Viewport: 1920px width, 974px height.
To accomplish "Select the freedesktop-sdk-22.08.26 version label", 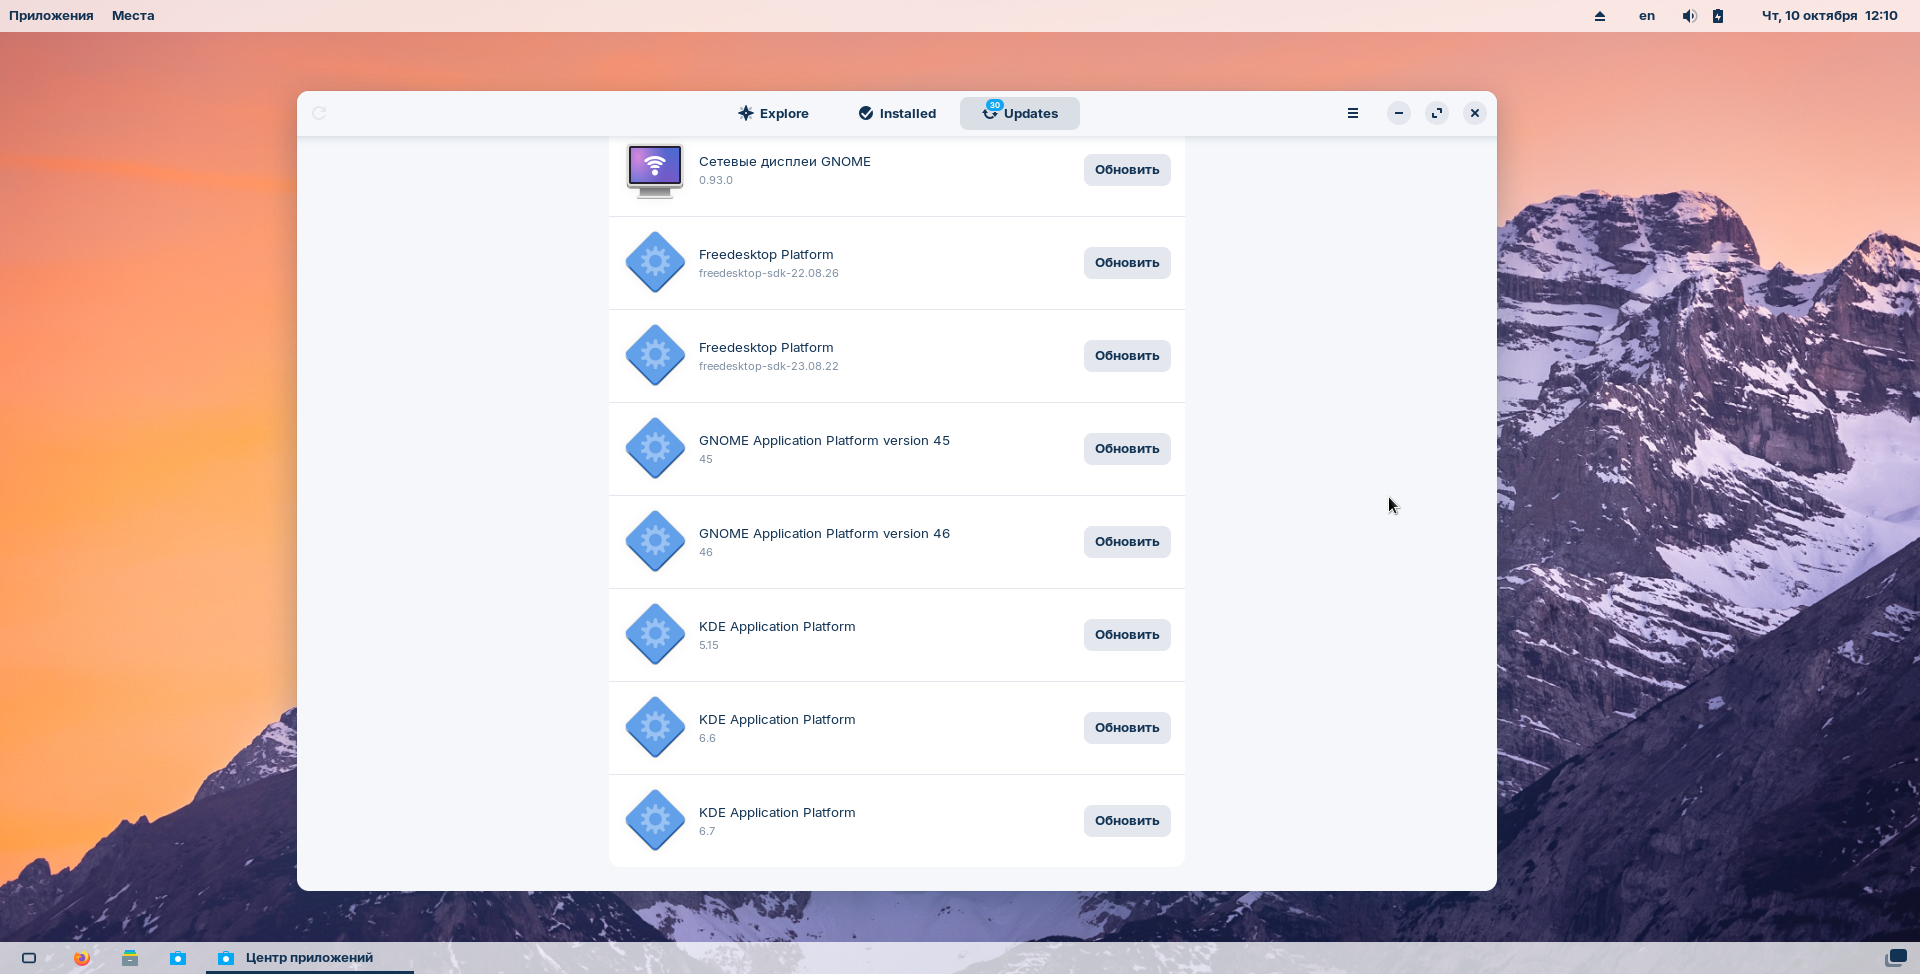I will point(769,273).
